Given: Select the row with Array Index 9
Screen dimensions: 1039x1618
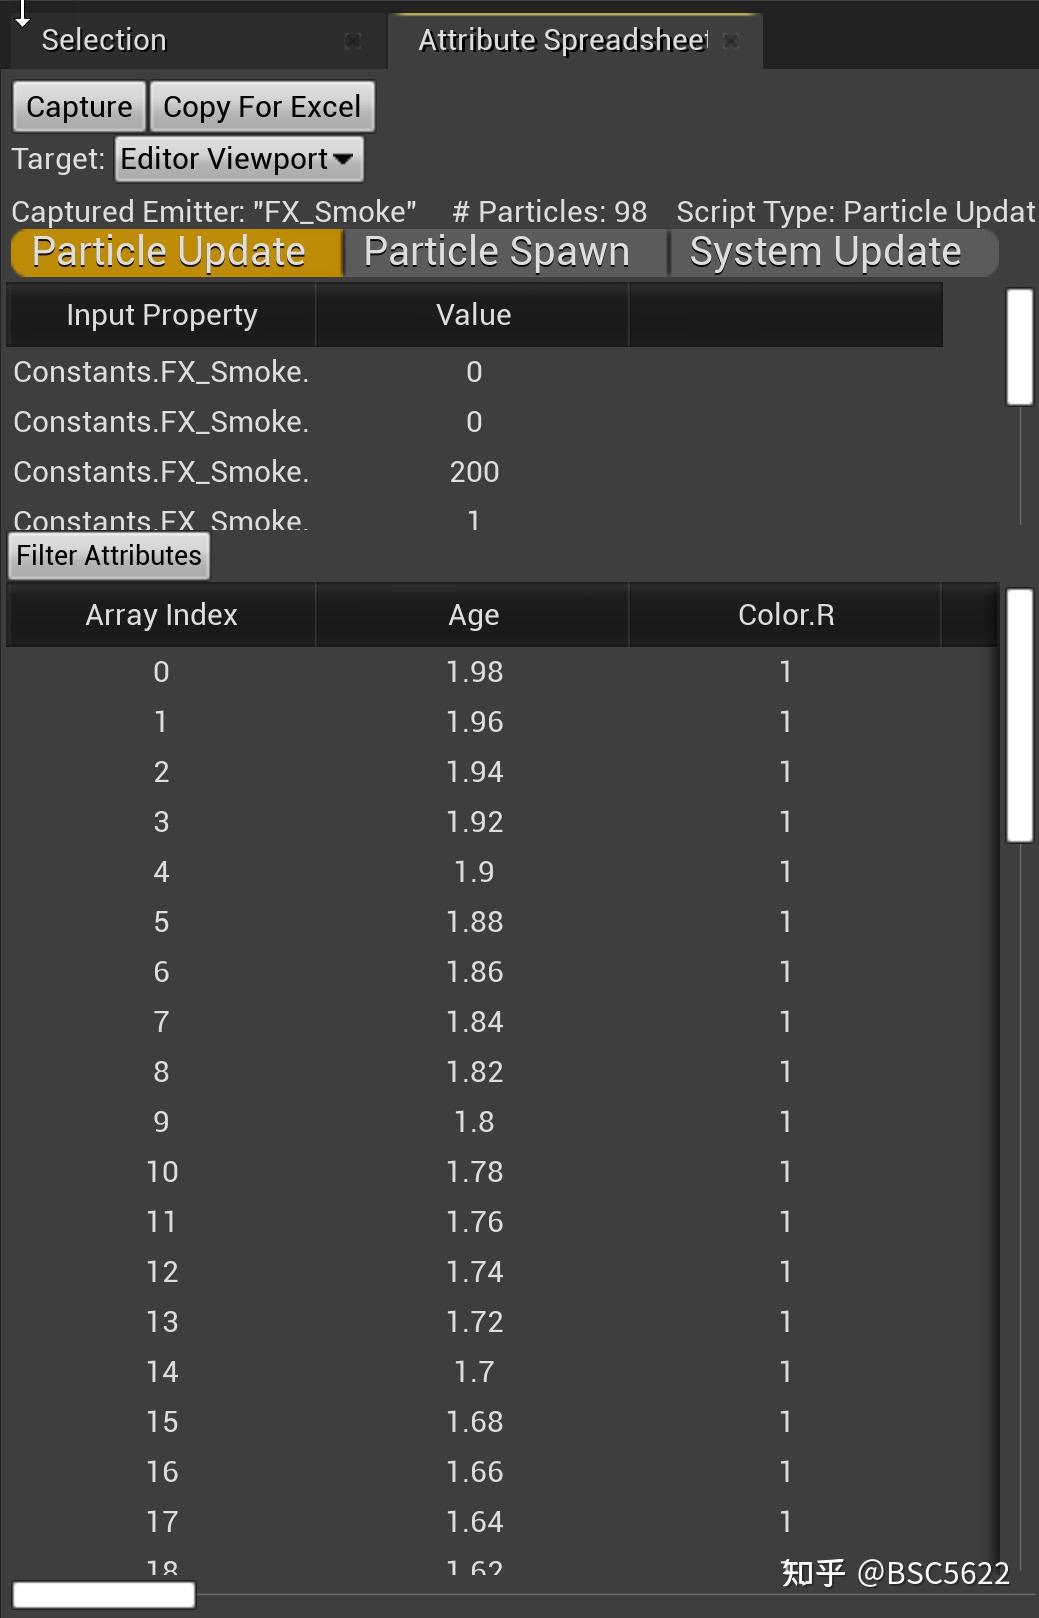Looking at the screenshot, I should pos(473,1122).
